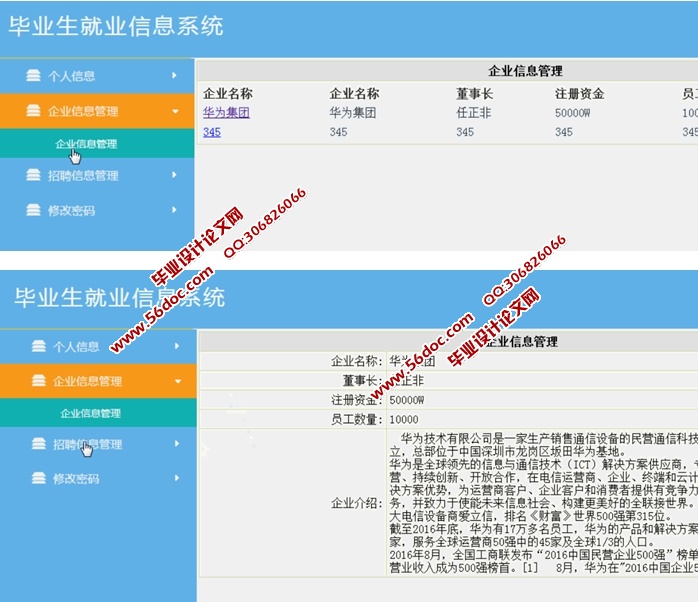The image size is (698, 602).
Task: Click 50000W value in detail form
Action: pyautogui.click(x=407, y=400)
